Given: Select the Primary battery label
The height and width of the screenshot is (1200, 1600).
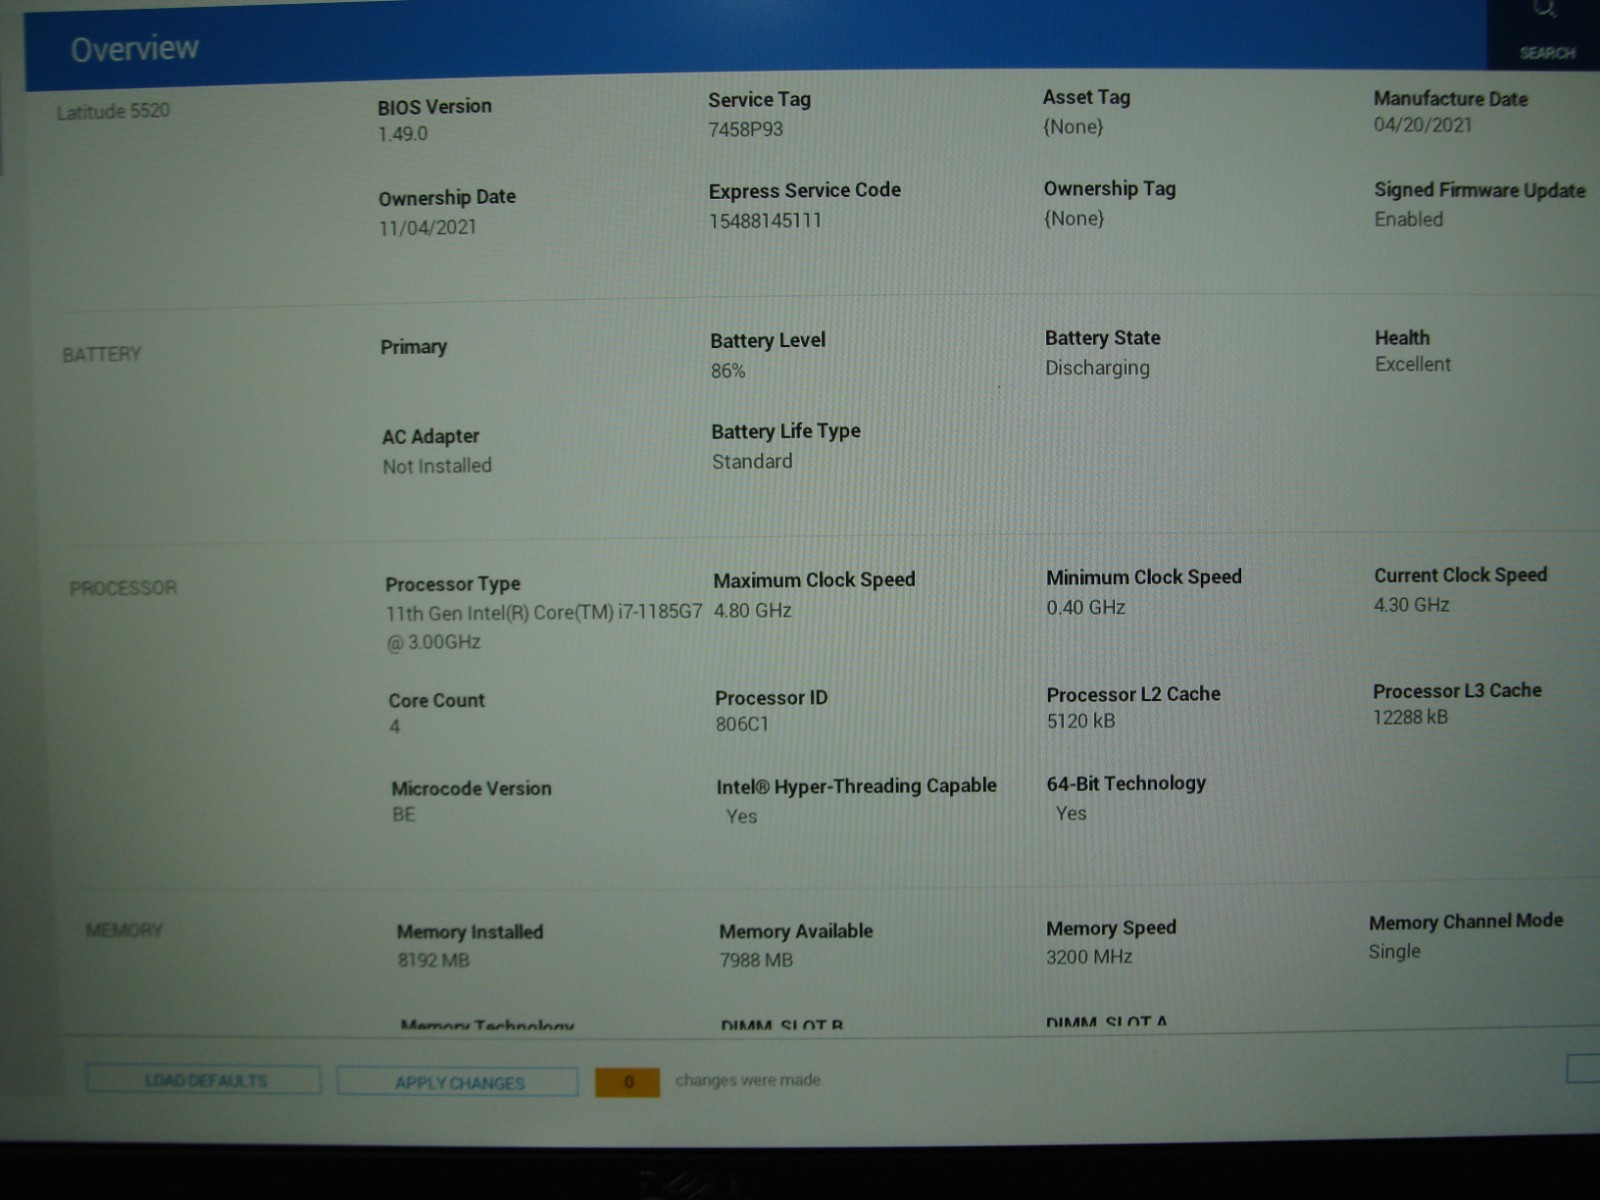Looking at the screenshot, I should (413, 347).
